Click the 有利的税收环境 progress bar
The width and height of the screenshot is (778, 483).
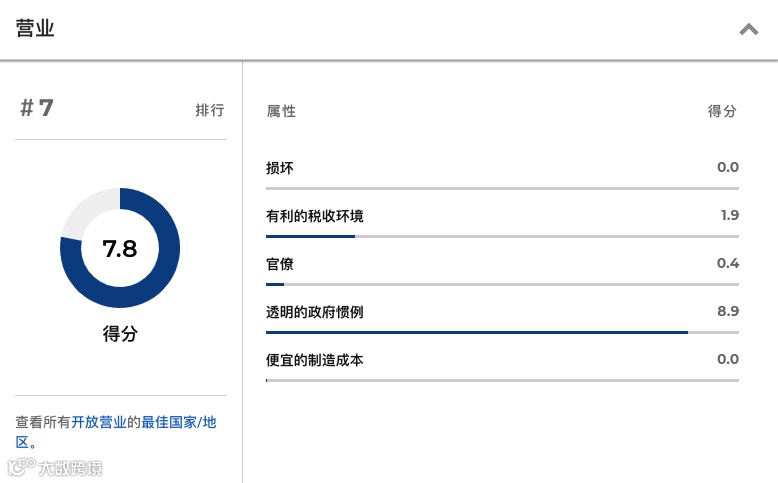502,236
